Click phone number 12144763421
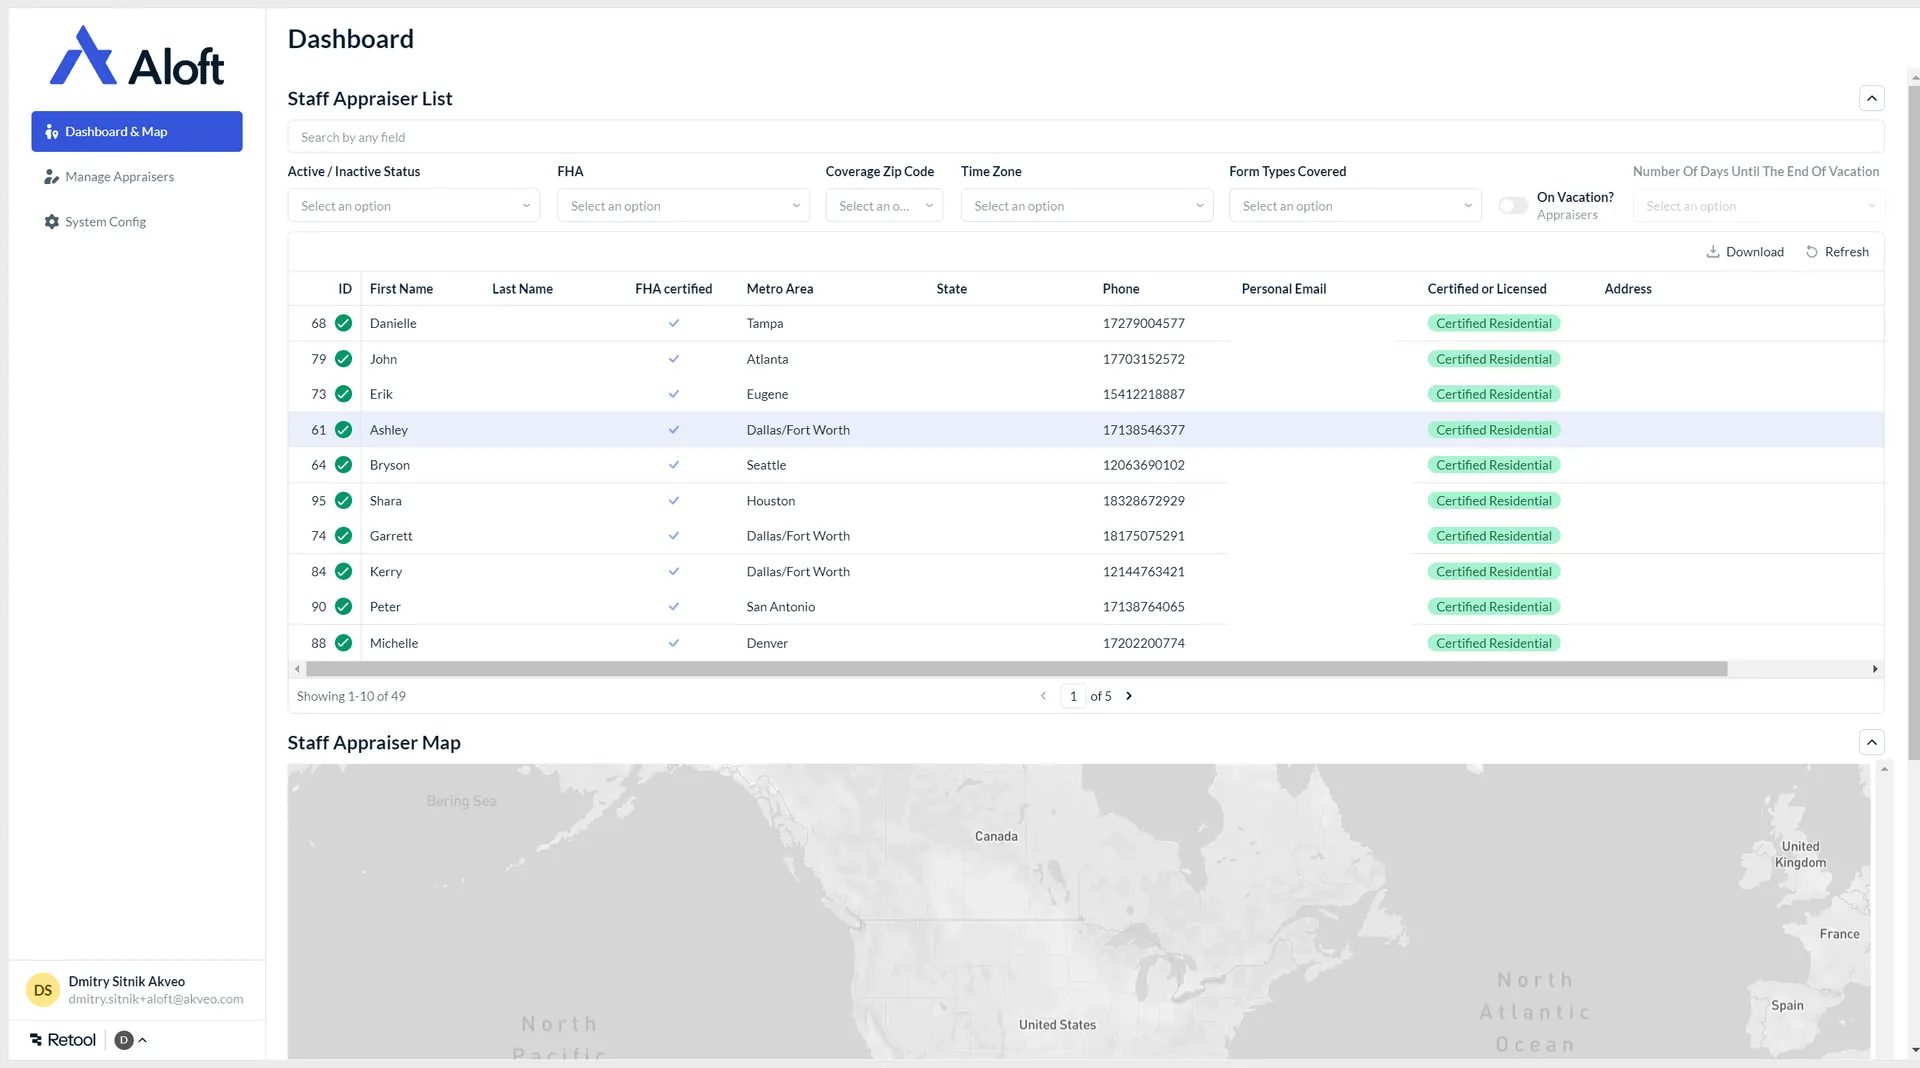This screenshot has width=1920, height=1068. 1144,572
